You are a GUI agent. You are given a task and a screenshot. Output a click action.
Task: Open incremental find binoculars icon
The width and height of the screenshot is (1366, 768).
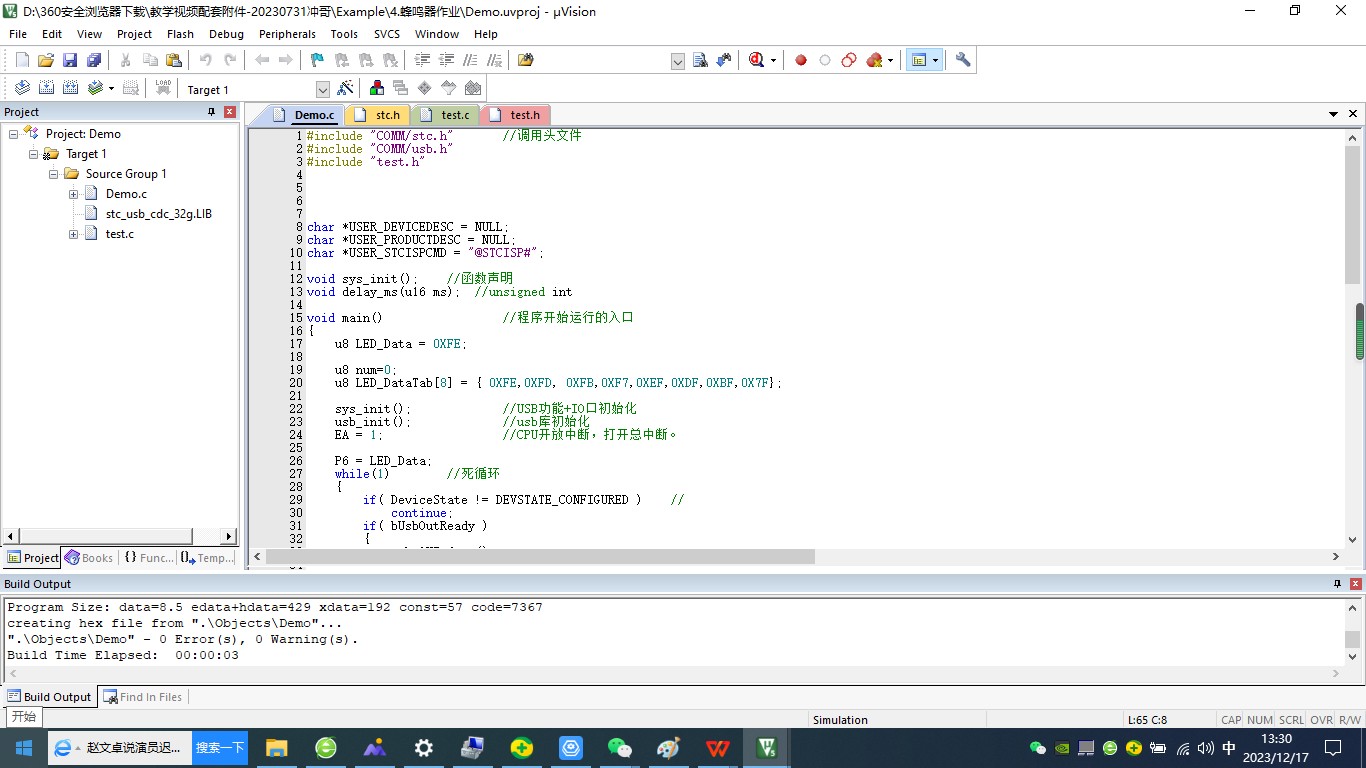click(724, 60)
